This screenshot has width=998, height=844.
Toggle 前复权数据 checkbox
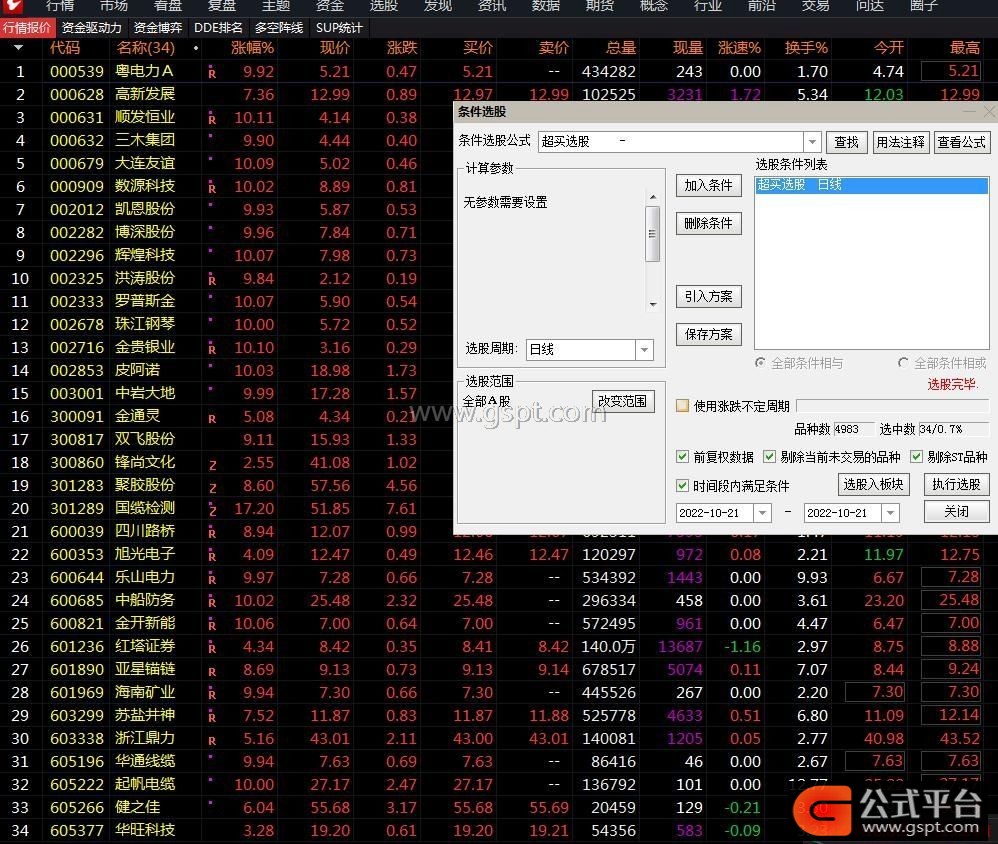(x=682, y=456)
